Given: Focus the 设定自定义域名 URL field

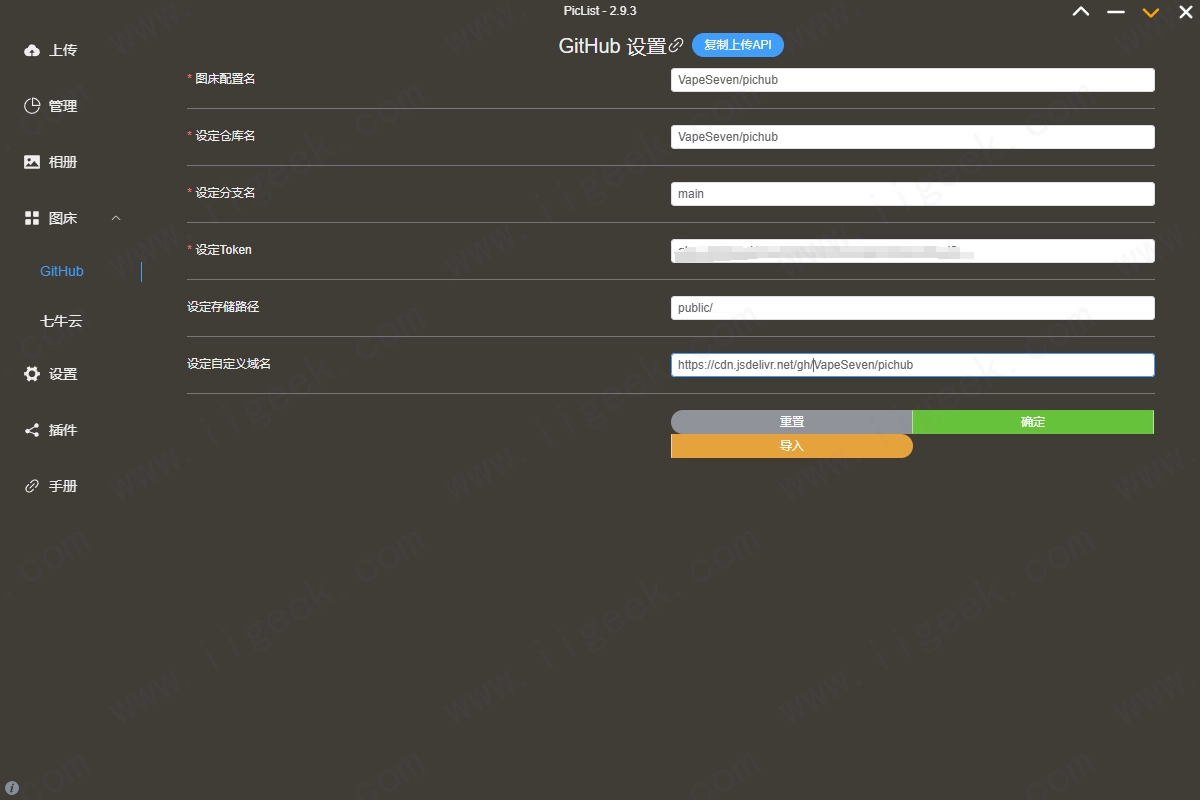Looking at the screenshot, I should coord(913,365).
